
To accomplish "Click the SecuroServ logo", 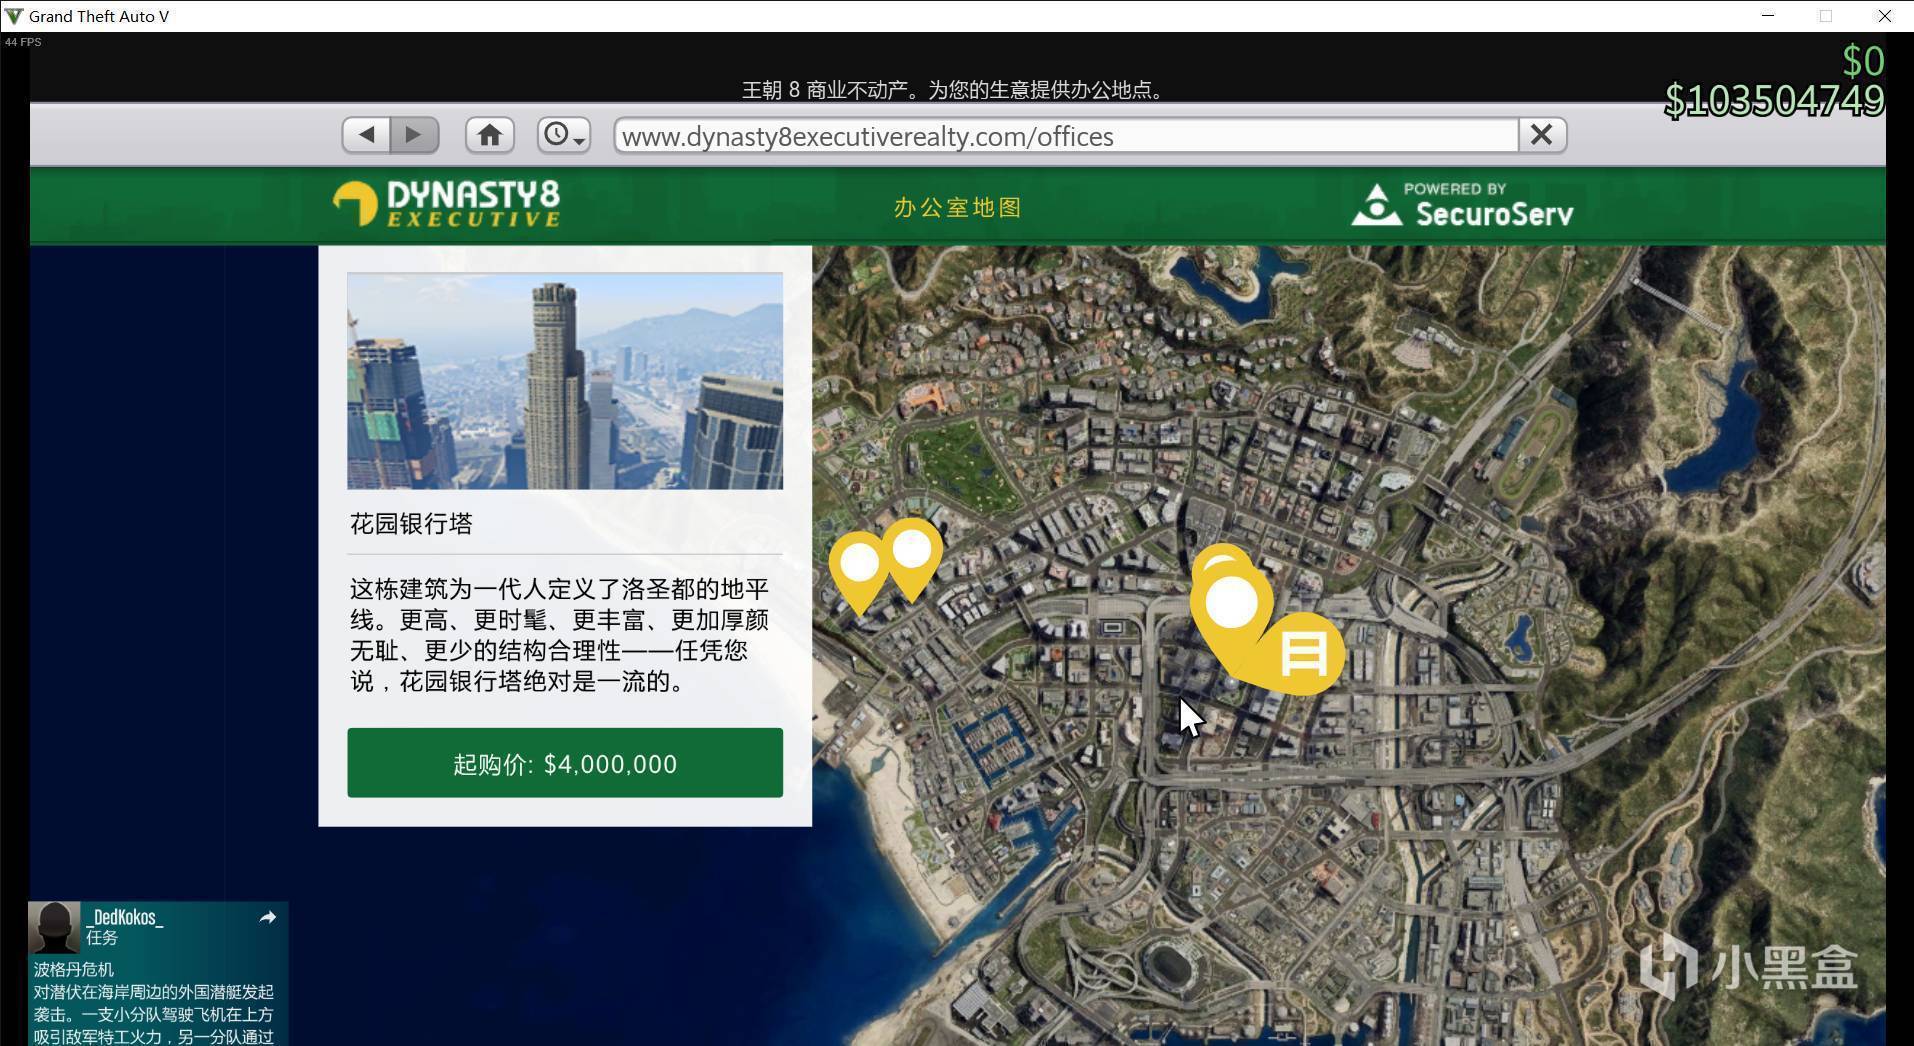I will tap(1462, 205).
